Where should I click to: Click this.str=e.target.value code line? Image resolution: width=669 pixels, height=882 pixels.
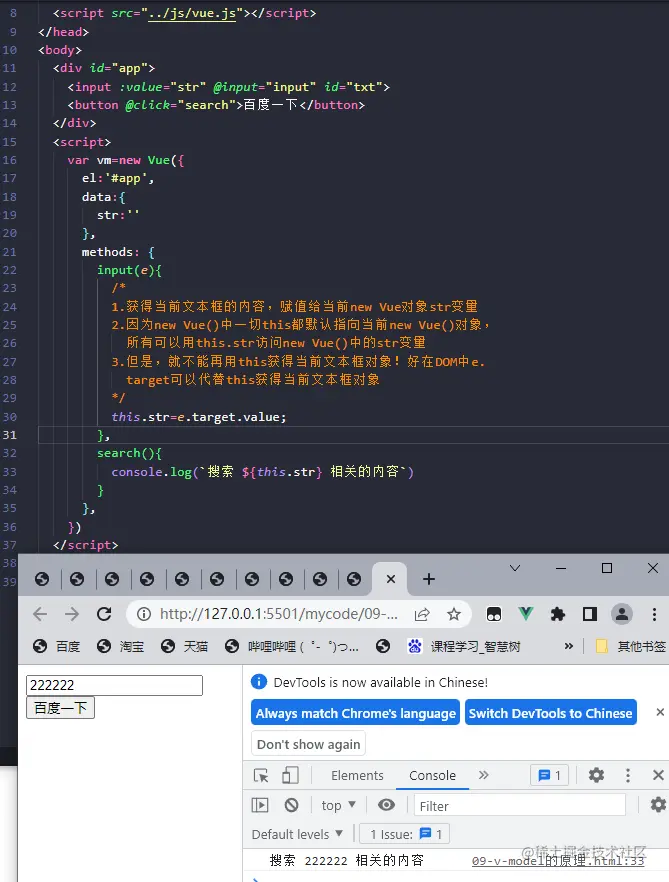click(x=199, y=417)
